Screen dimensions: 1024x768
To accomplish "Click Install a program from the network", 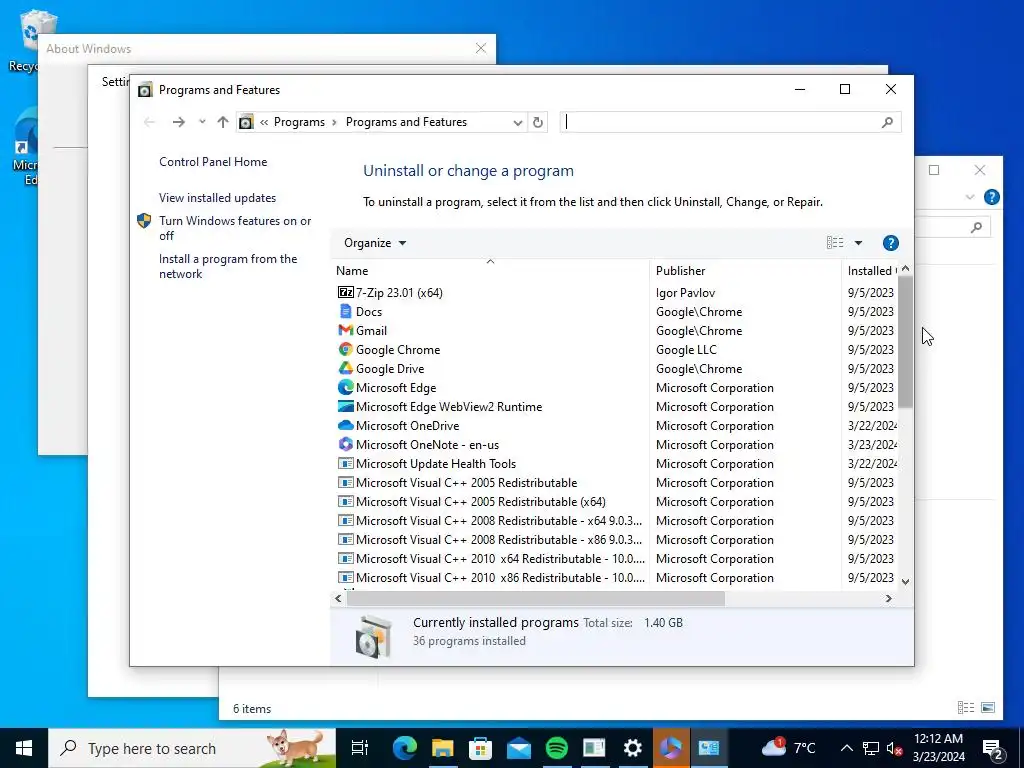I will tap(228, 266).
